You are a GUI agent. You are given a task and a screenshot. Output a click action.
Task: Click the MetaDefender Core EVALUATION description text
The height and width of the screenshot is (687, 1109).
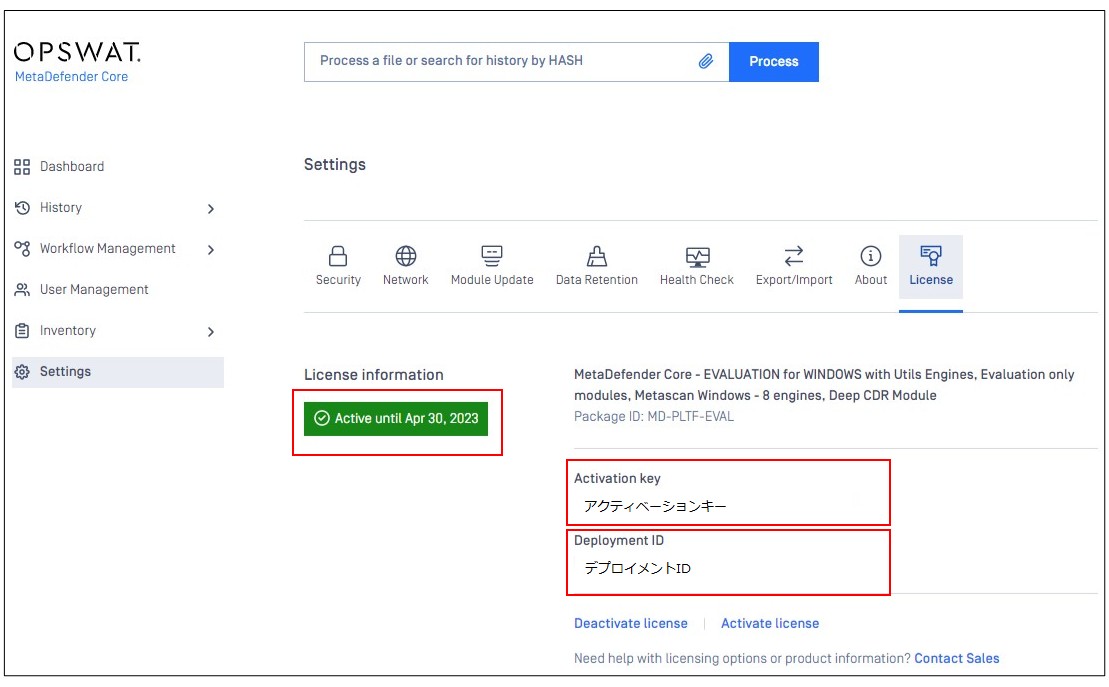click(824, 385)
